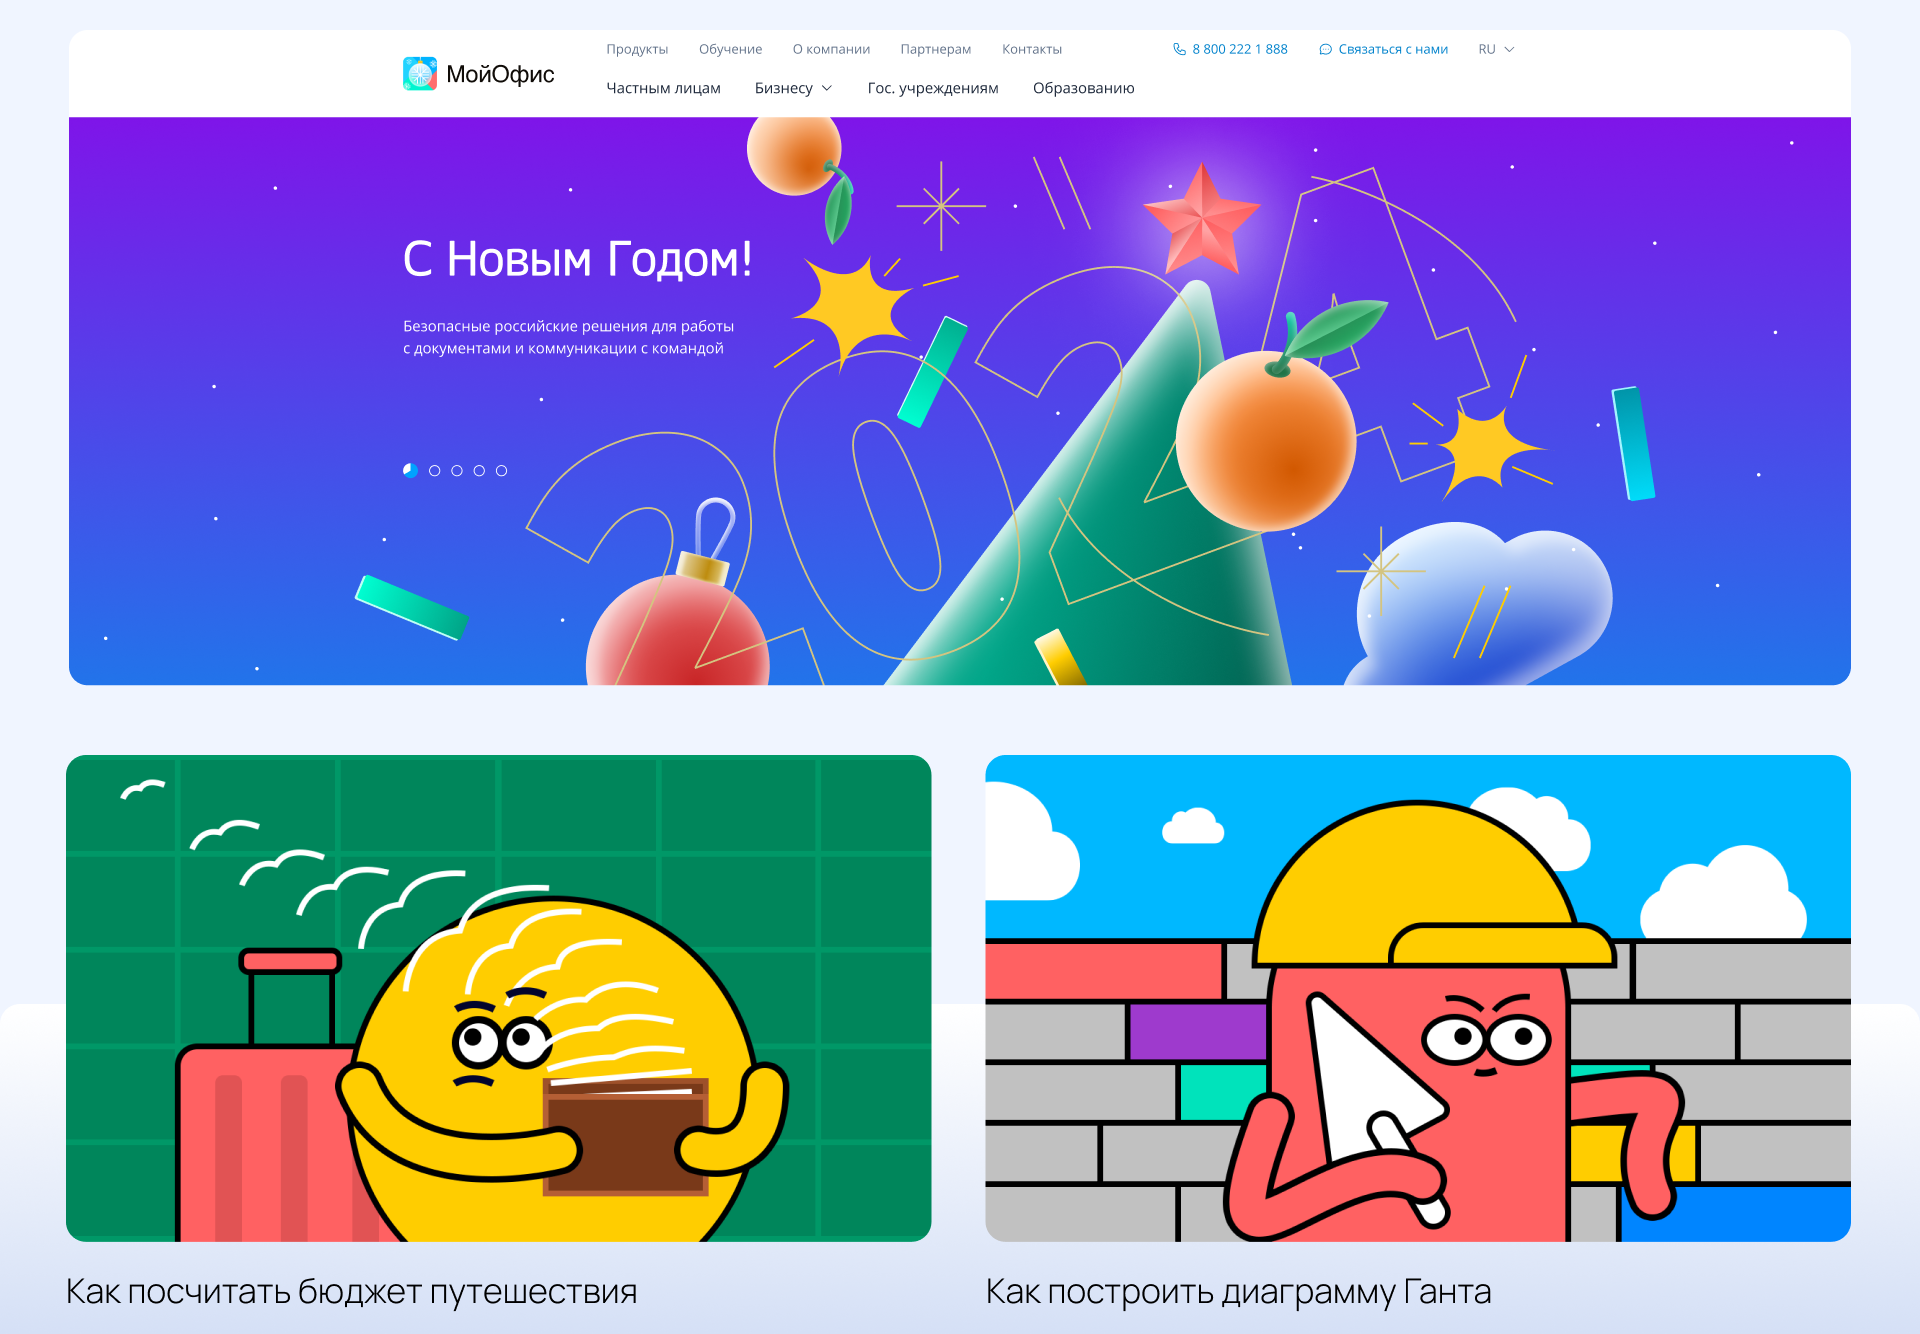
Task: Jump to the fifth carousel slide dot
Action: [502, 470]
